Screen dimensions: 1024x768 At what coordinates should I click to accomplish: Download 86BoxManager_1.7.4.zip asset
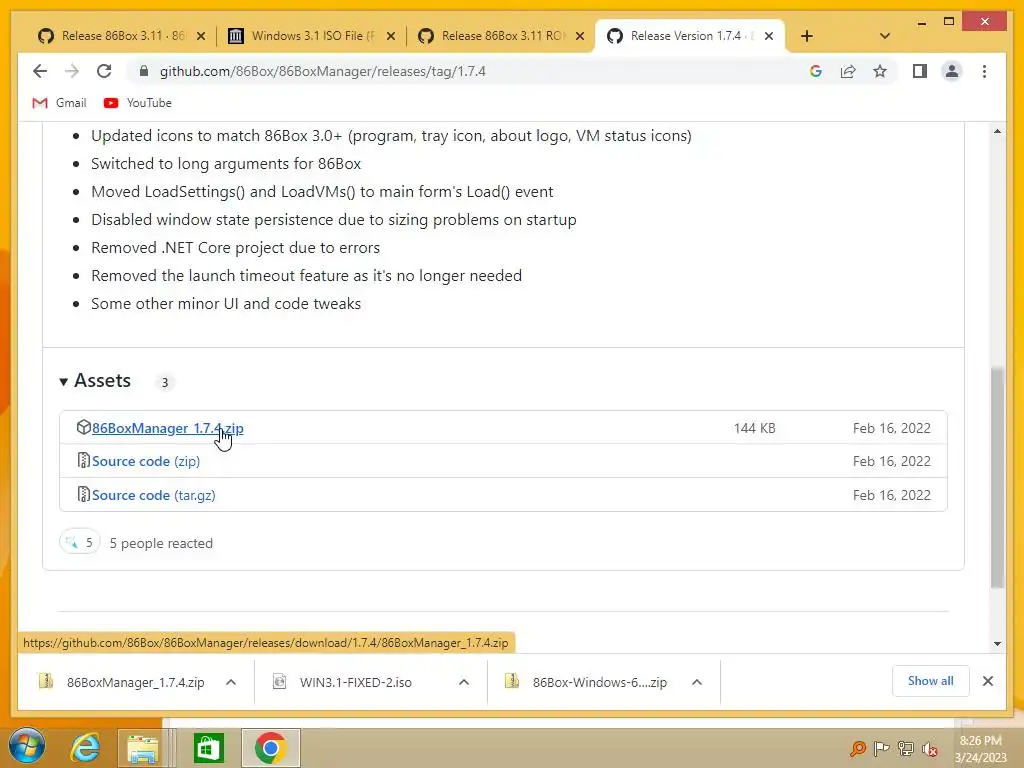pos(168,428)
